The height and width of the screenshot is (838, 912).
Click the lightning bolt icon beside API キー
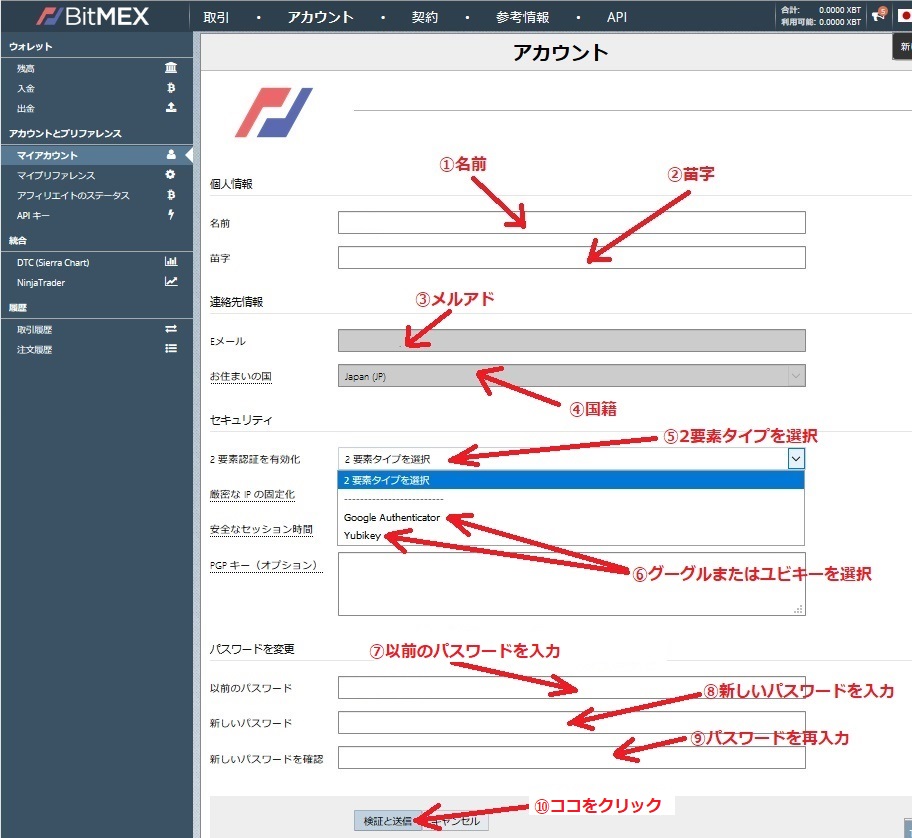(170, 215)
